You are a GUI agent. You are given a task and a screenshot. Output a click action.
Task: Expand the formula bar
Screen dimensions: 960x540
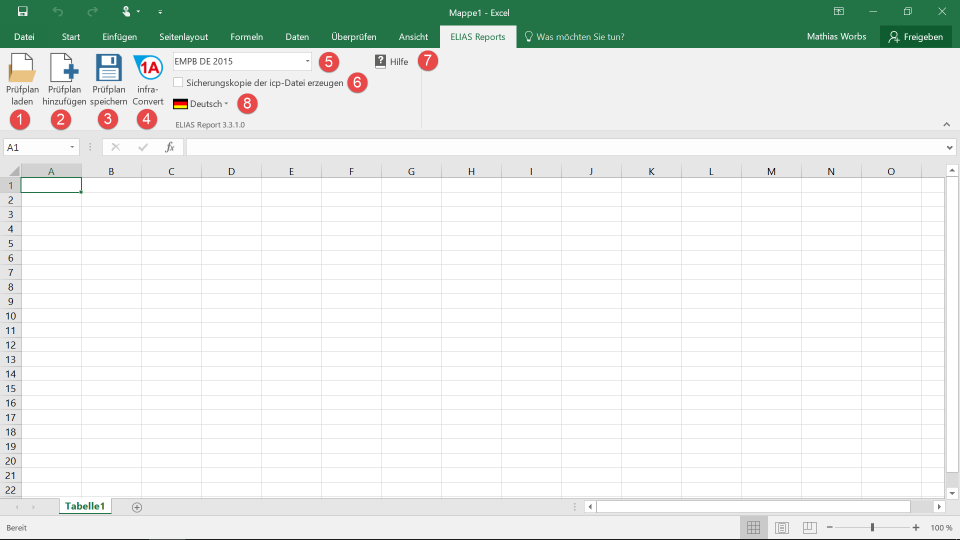tap(949, 147)
